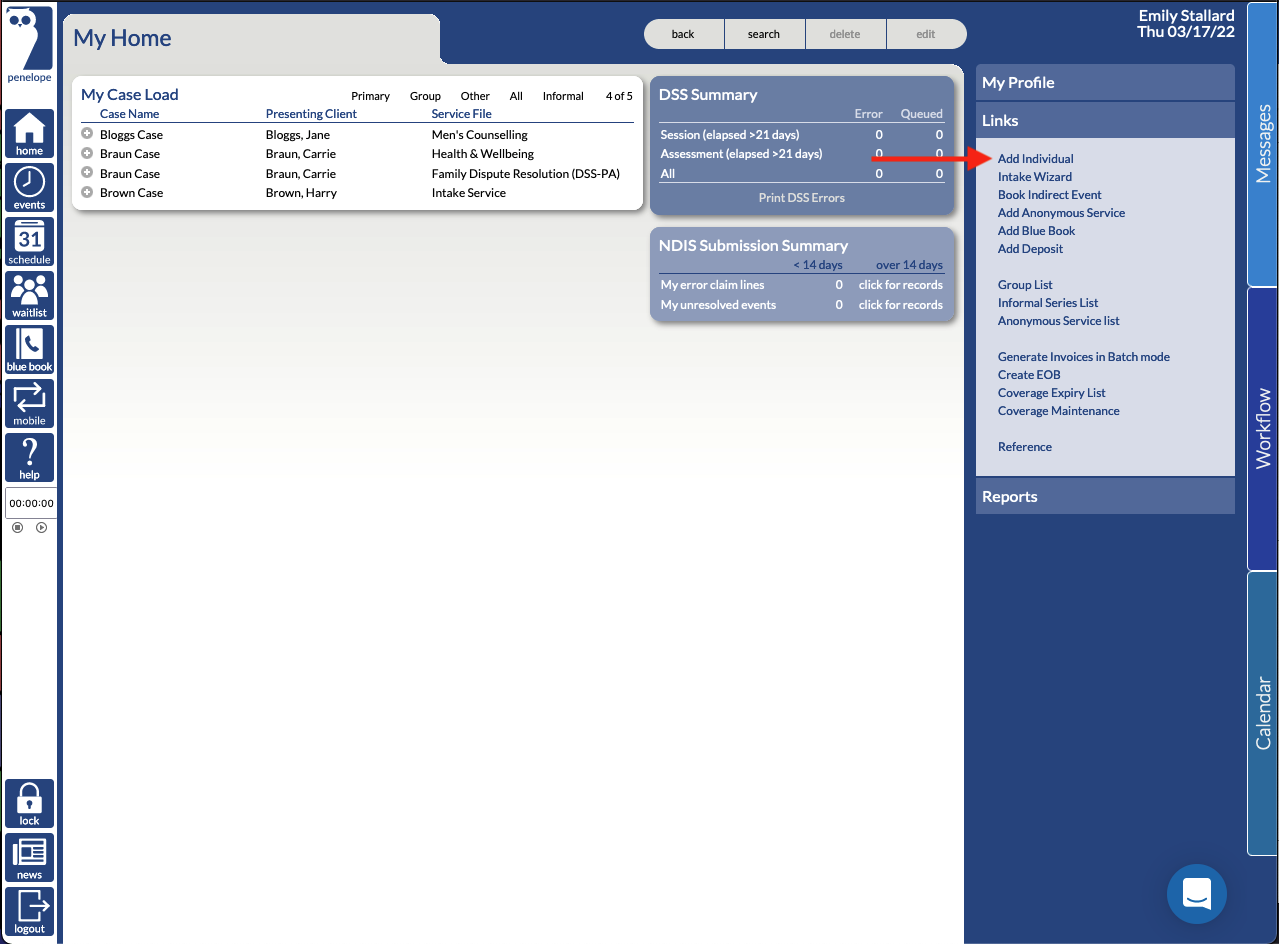
Task: Open Anonymous Service list link
Action: coord(1058,321)
